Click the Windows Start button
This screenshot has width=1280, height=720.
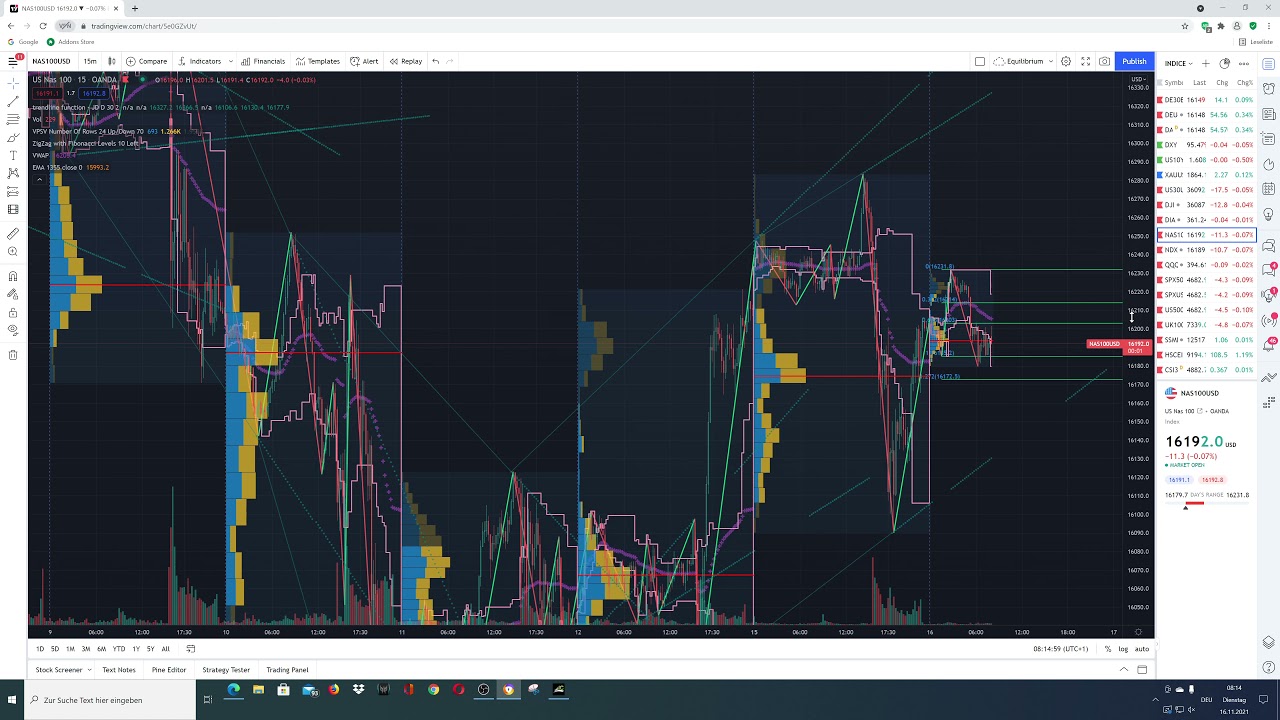(x=12, y=700)
